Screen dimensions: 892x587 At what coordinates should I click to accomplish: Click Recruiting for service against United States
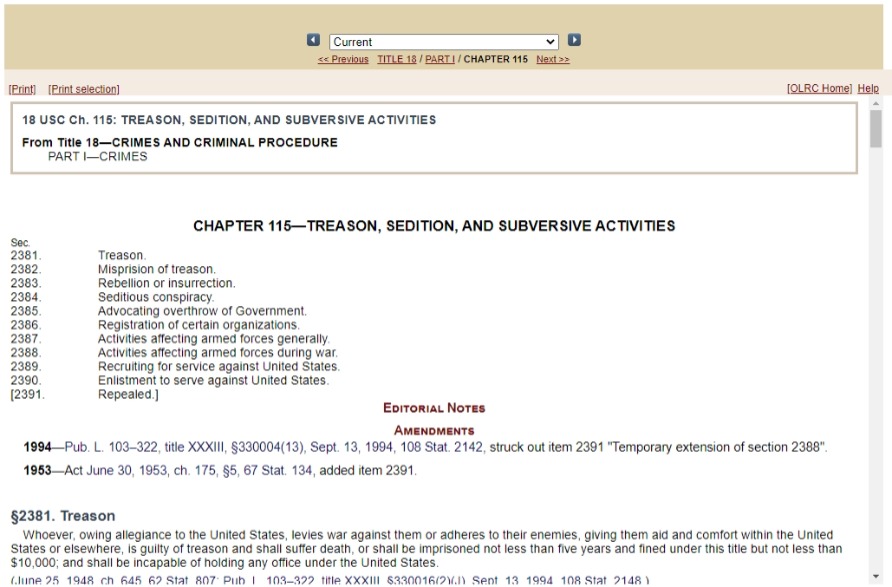[218, 366]
